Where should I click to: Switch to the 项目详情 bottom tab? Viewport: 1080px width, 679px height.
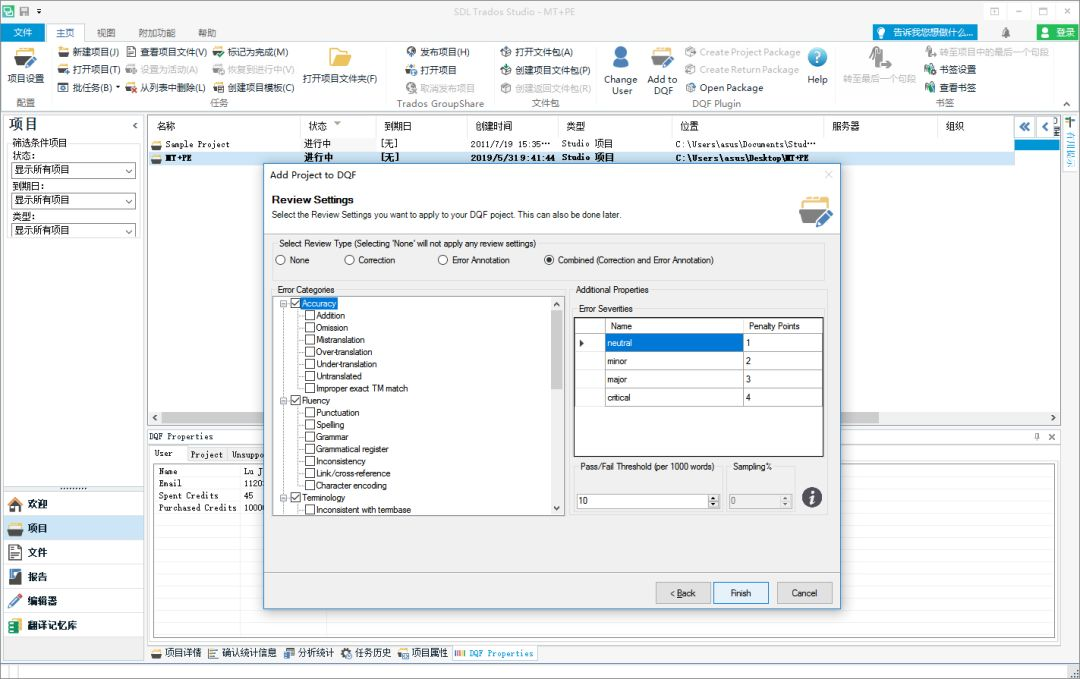pos(175,653)
